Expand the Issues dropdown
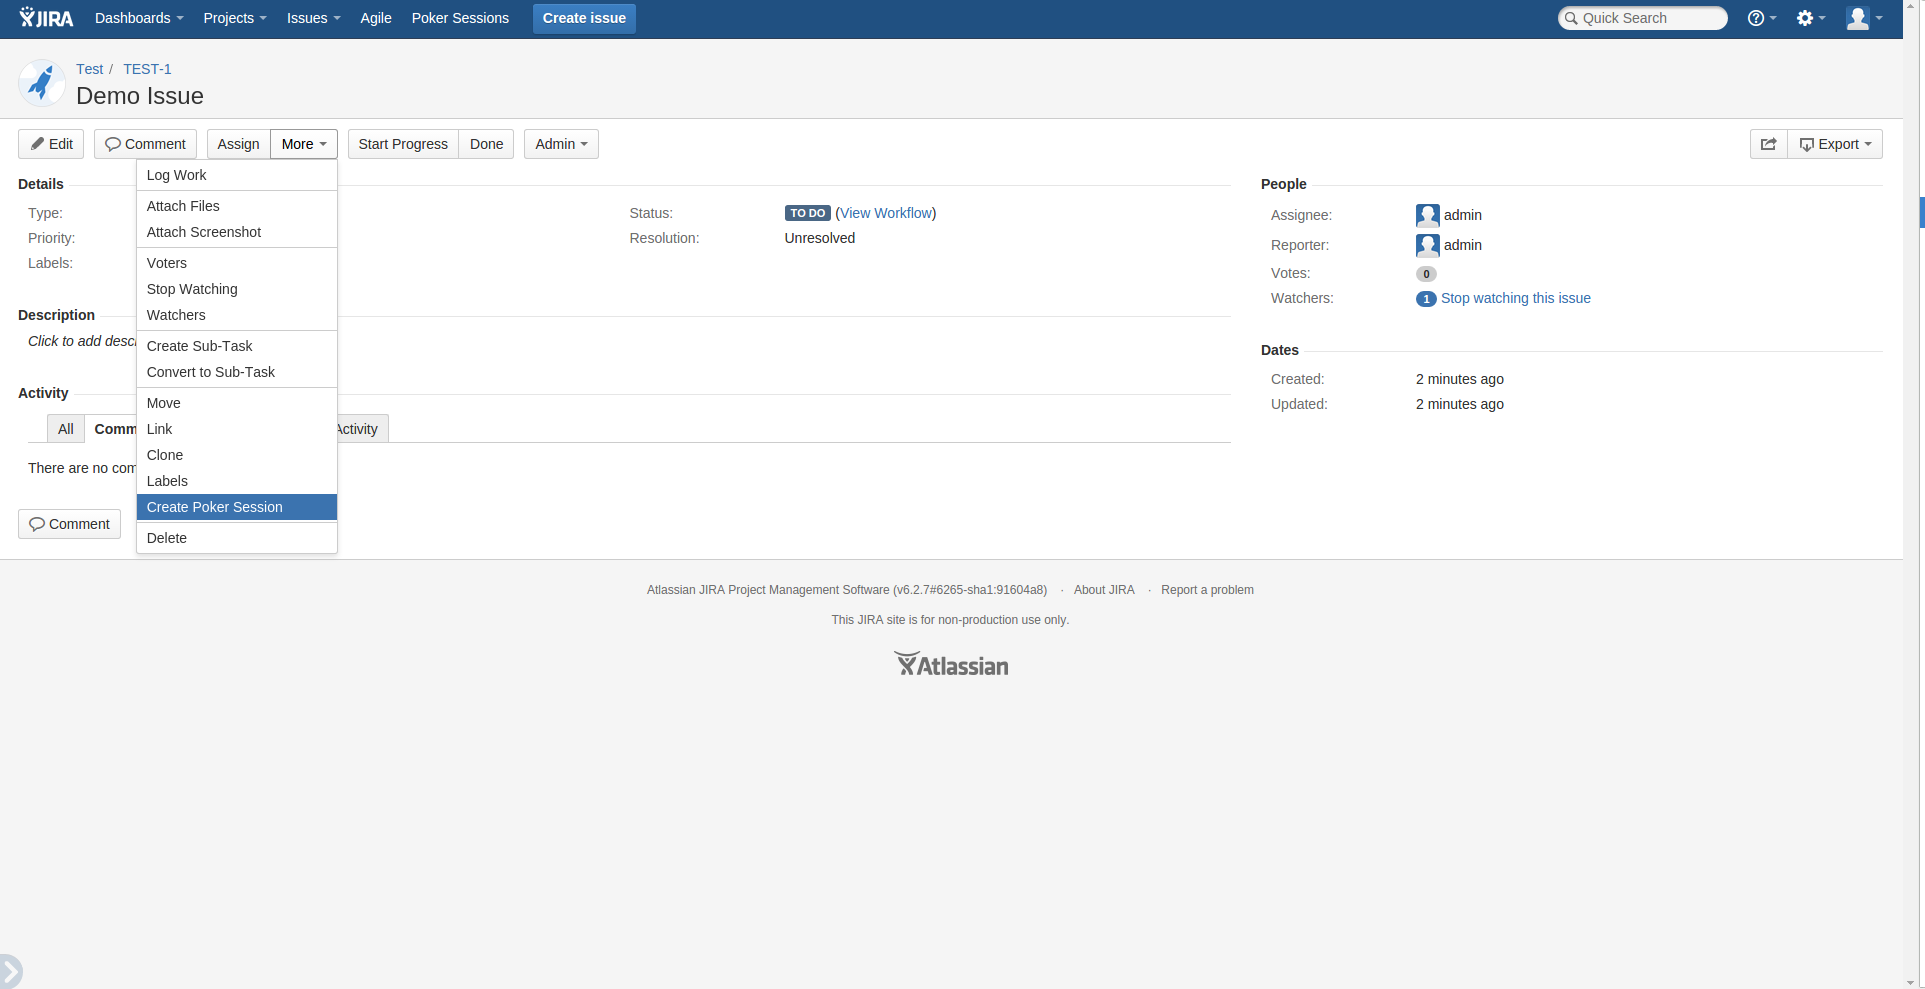 tap(313, 18)
